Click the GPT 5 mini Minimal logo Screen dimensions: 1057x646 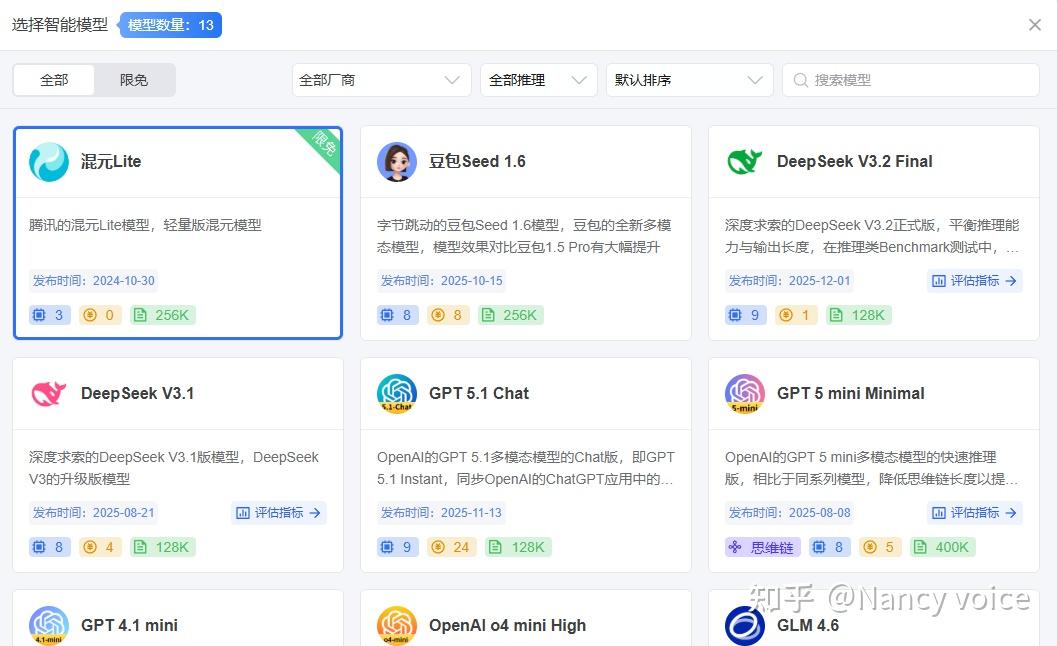point(745,394)
